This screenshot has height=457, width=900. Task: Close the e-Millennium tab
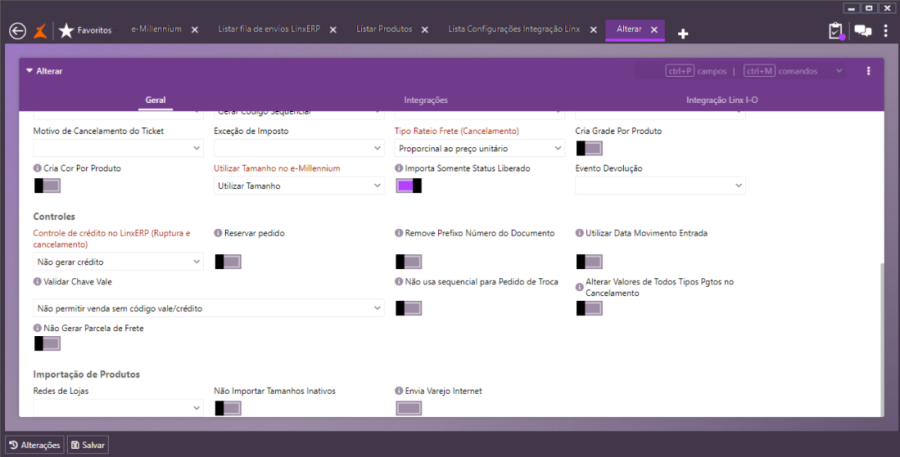[195, 29]
